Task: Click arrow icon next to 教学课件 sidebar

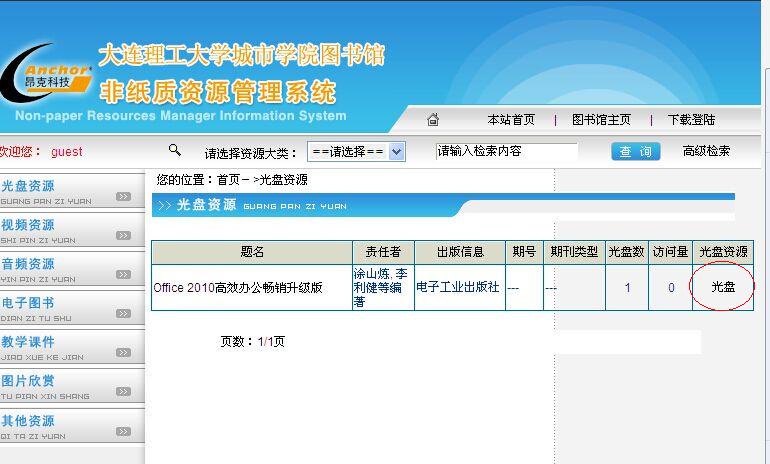Action: tap(124, 353)
